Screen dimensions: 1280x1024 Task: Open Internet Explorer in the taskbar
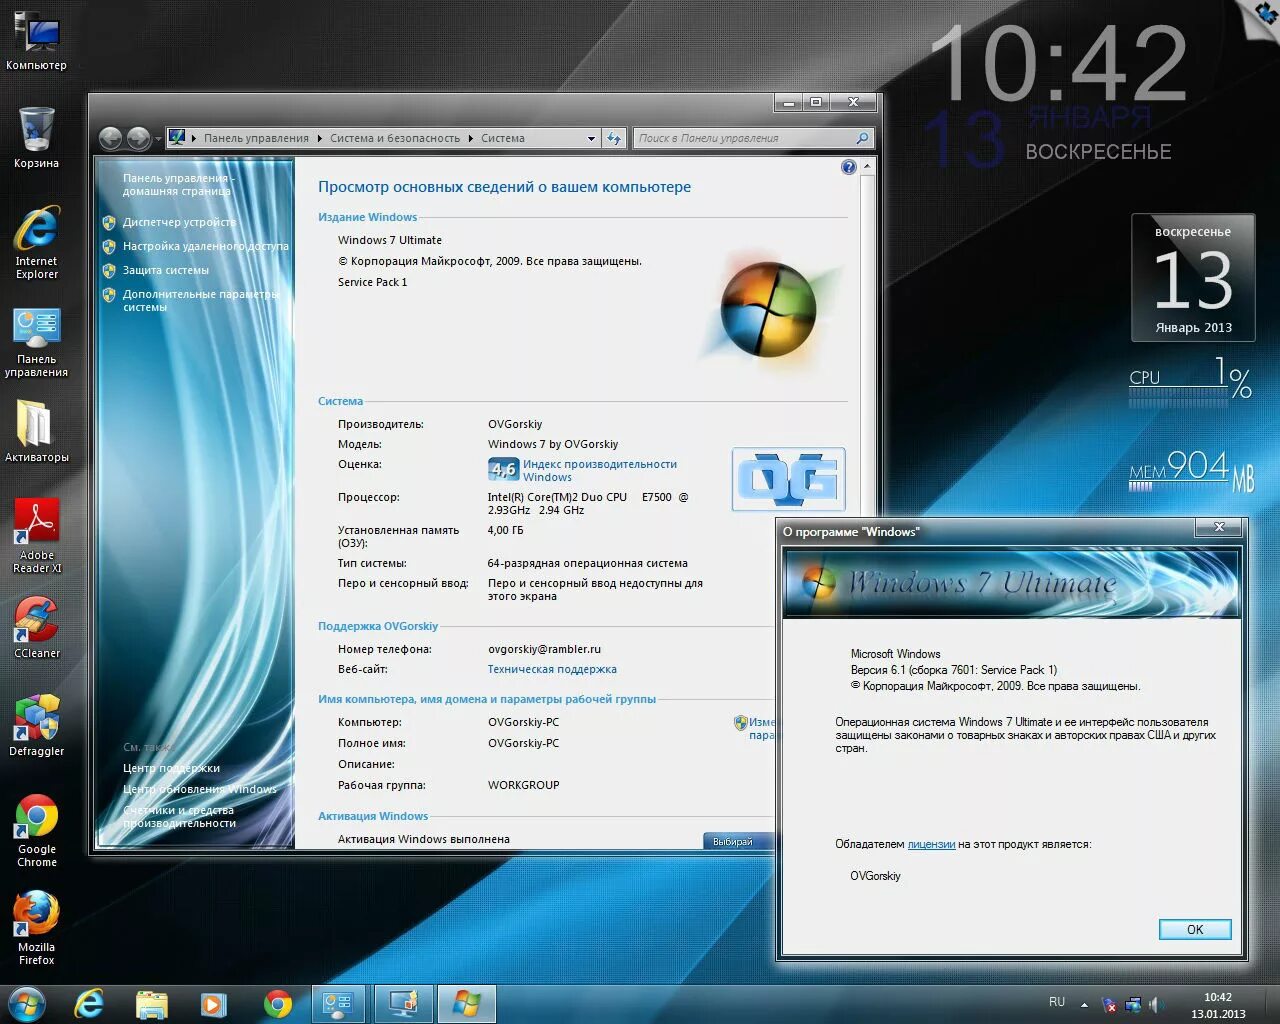(89, 1003)
